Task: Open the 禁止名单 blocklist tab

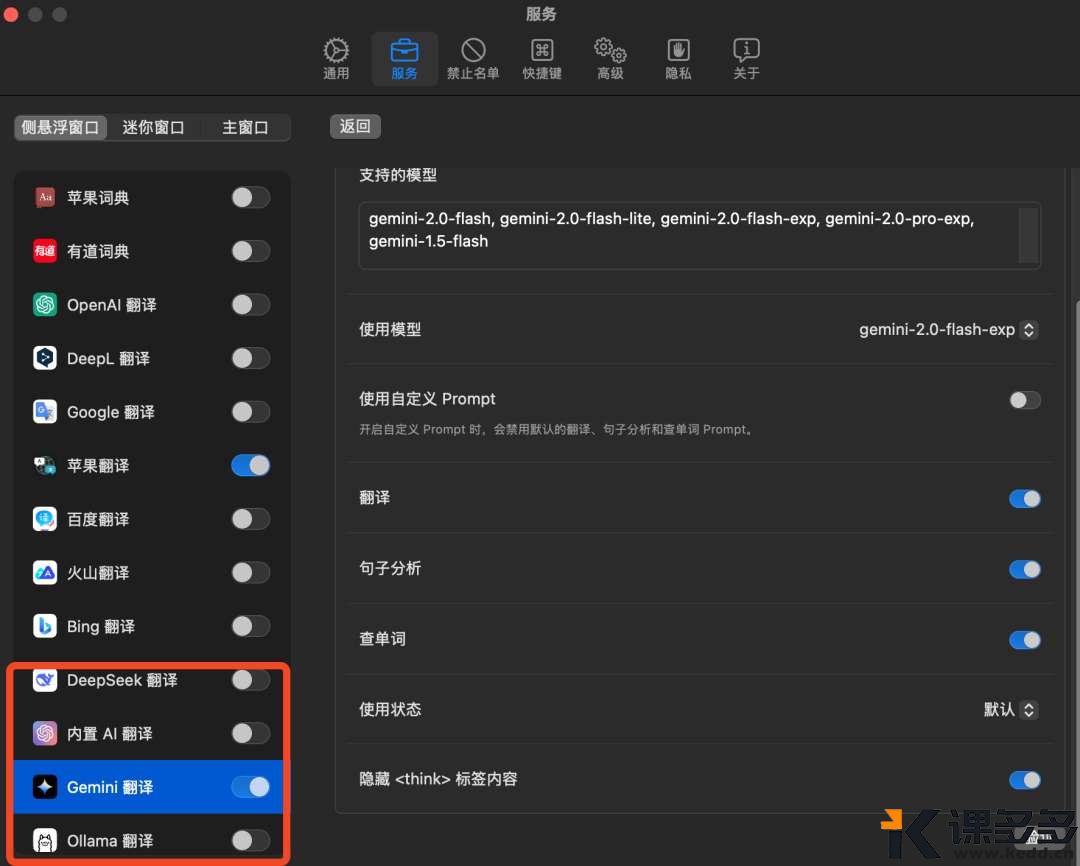Action: click(x=472, y=59)
